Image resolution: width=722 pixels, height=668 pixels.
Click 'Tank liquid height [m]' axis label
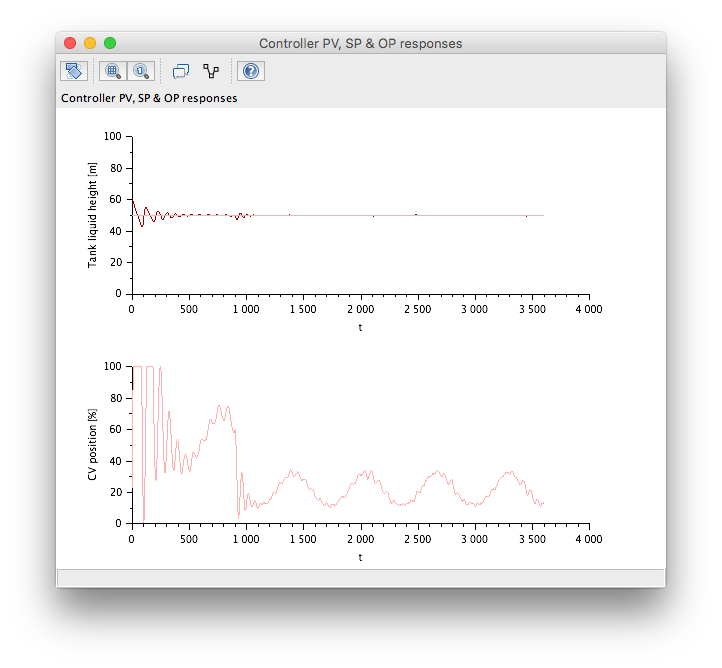tap(93, 215)
